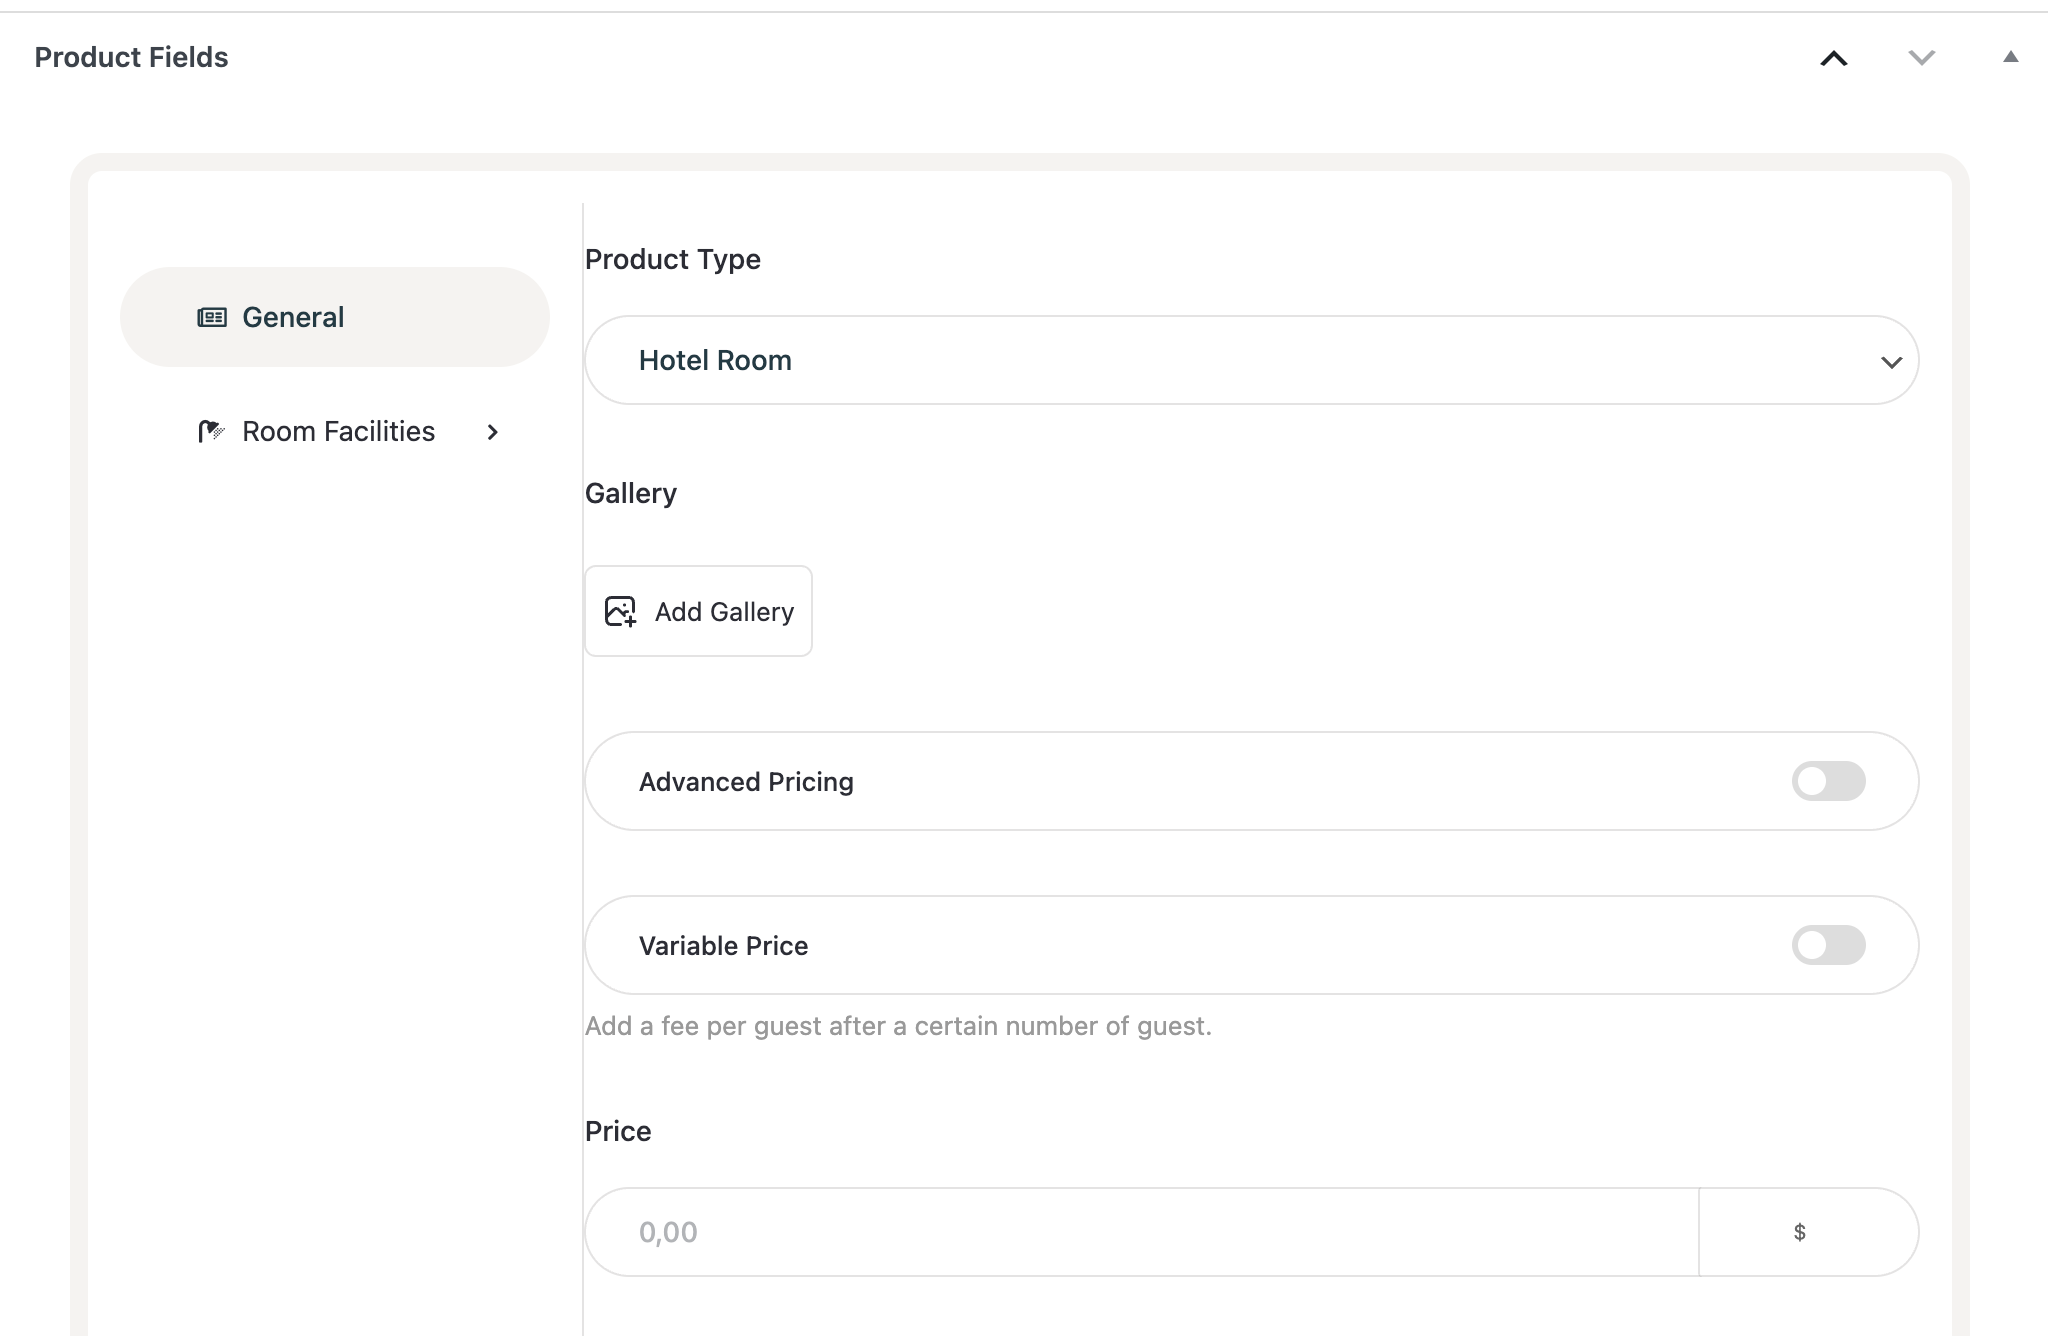Screen dimensions: 2048x1336
Task: Collapse the Product Fields panel
Action: click(2010, 58)
